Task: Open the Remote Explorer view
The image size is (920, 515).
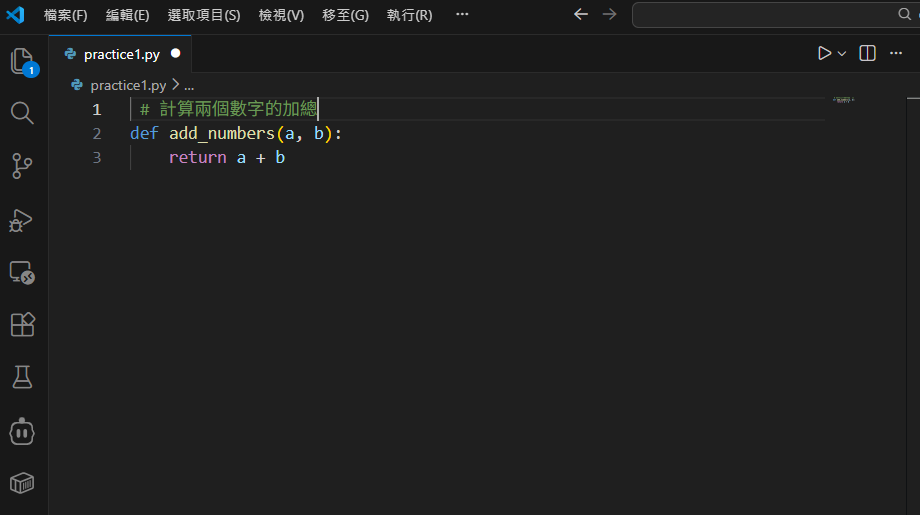Action: pyautogui.click(x=22, y=273)
